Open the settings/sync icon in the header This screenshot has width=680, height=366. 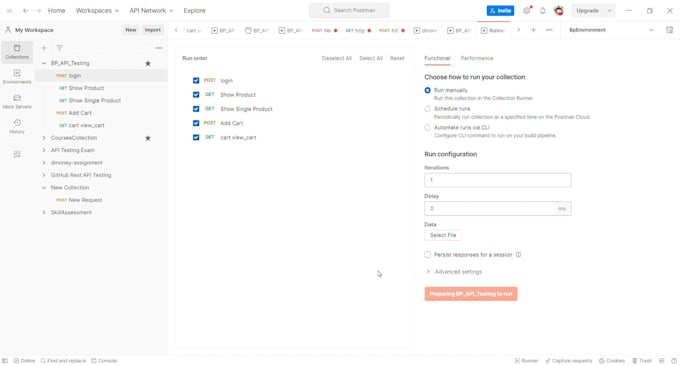(527, 10)
